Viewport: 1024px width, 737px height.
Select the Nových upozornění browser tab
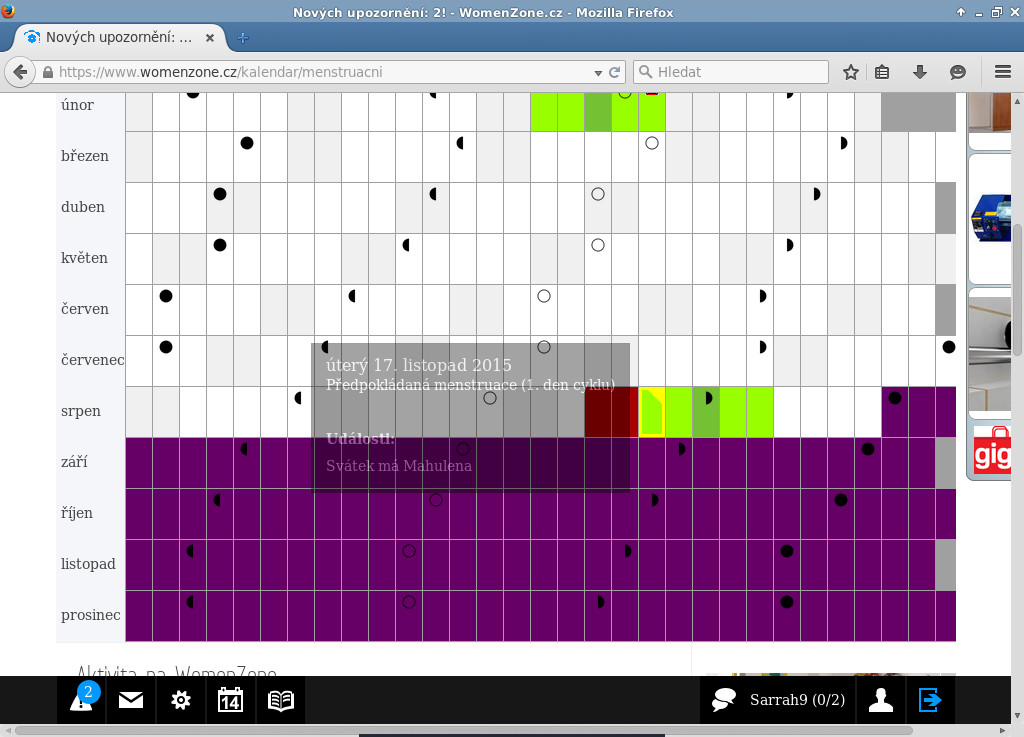coord(117,38)
